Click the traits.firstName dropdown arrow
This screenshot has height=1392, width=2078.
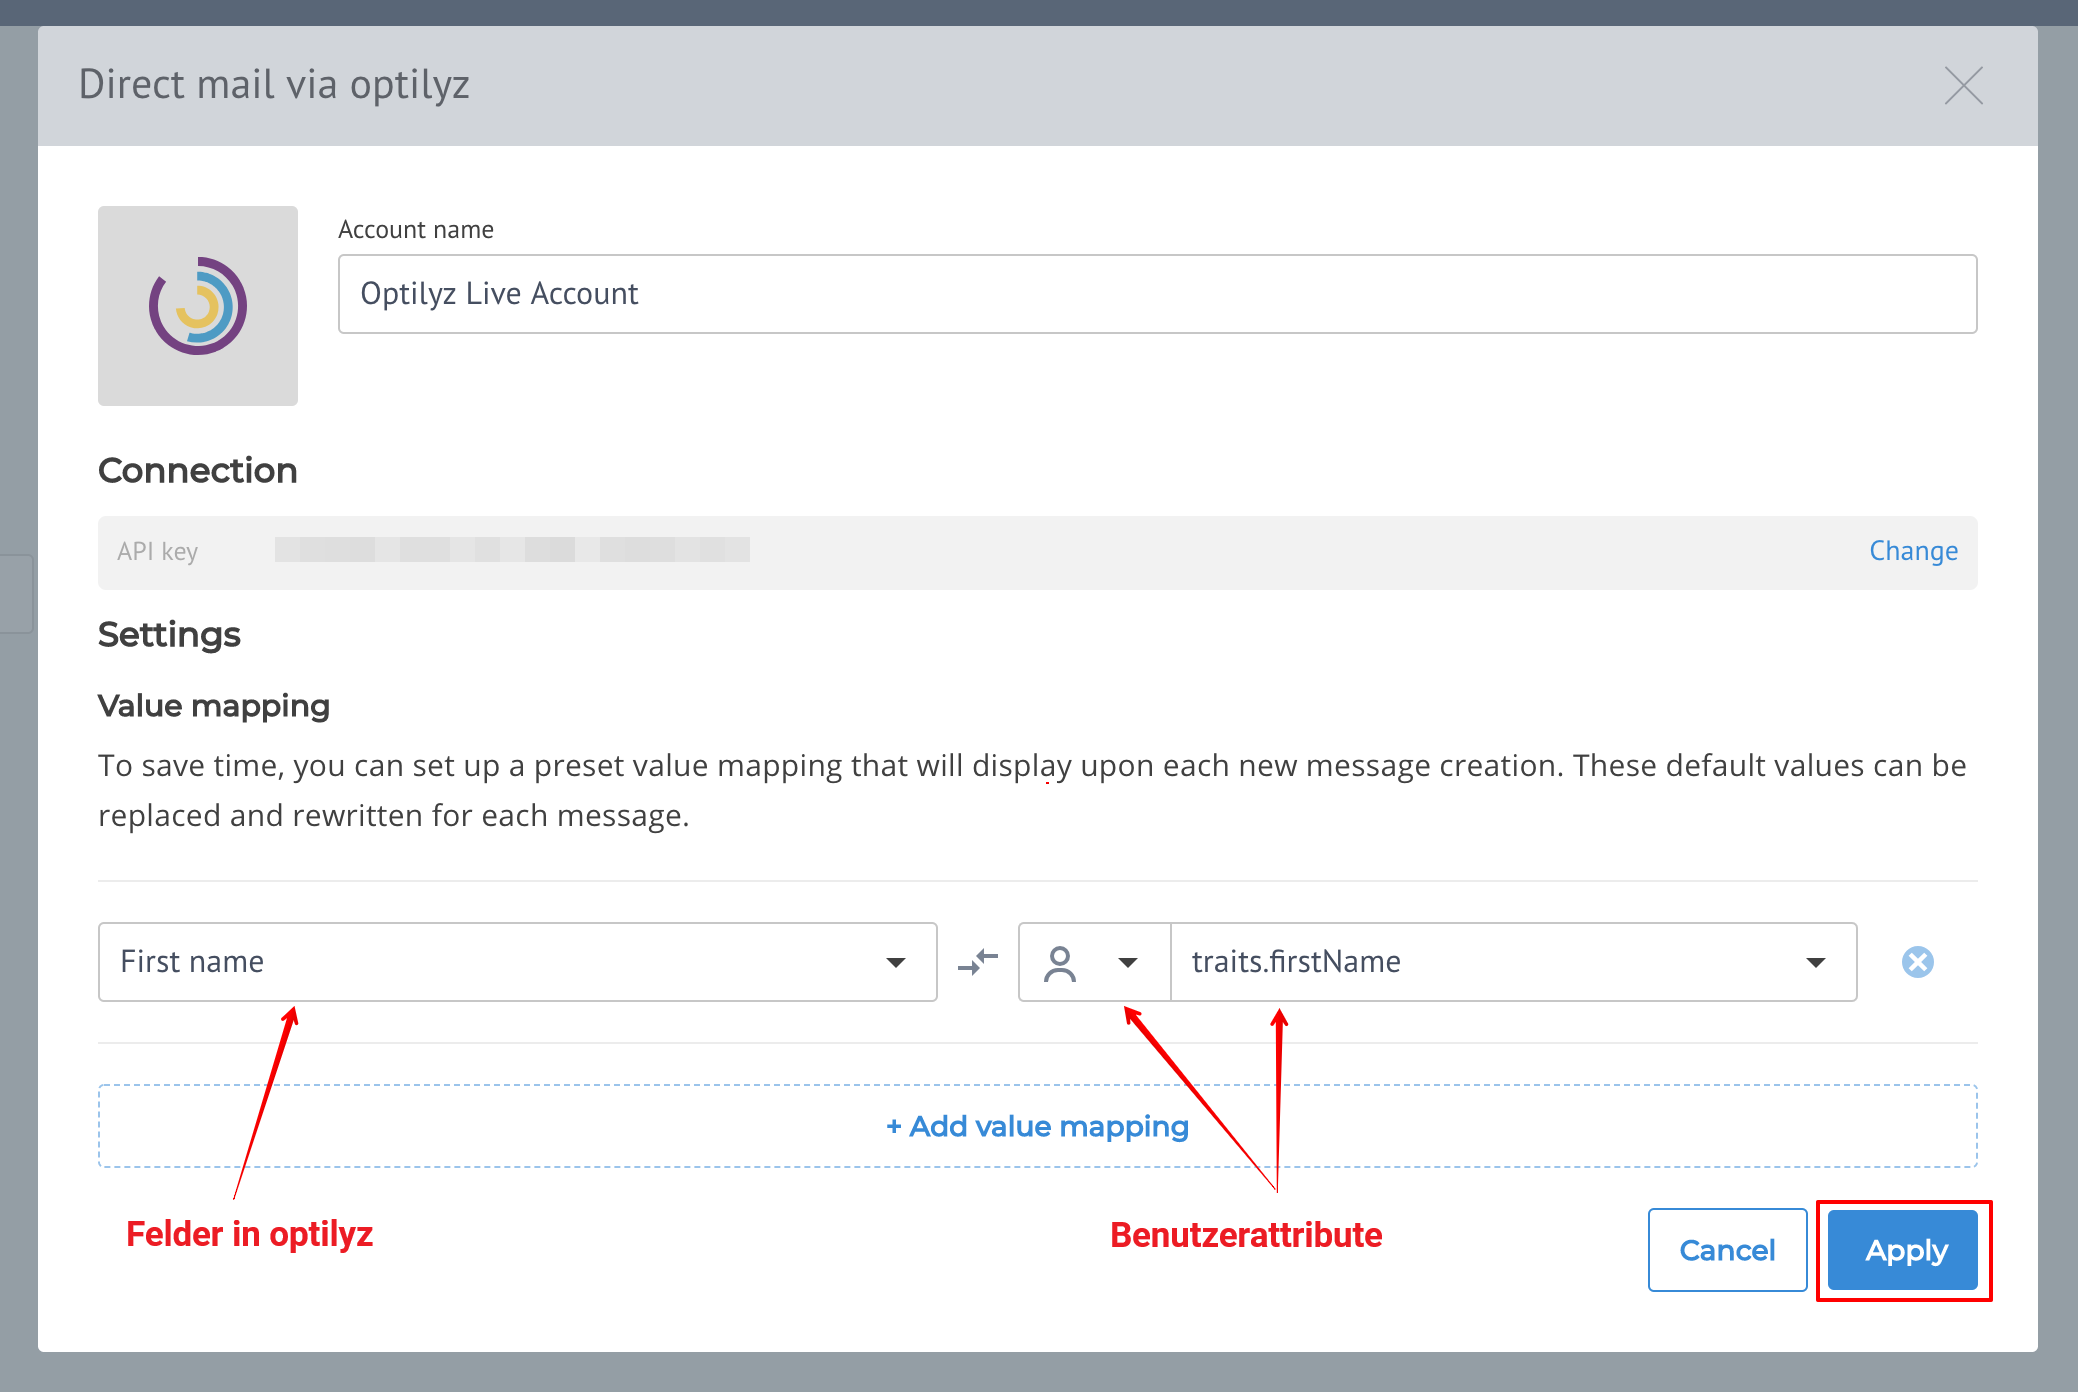click(1816, 962)
